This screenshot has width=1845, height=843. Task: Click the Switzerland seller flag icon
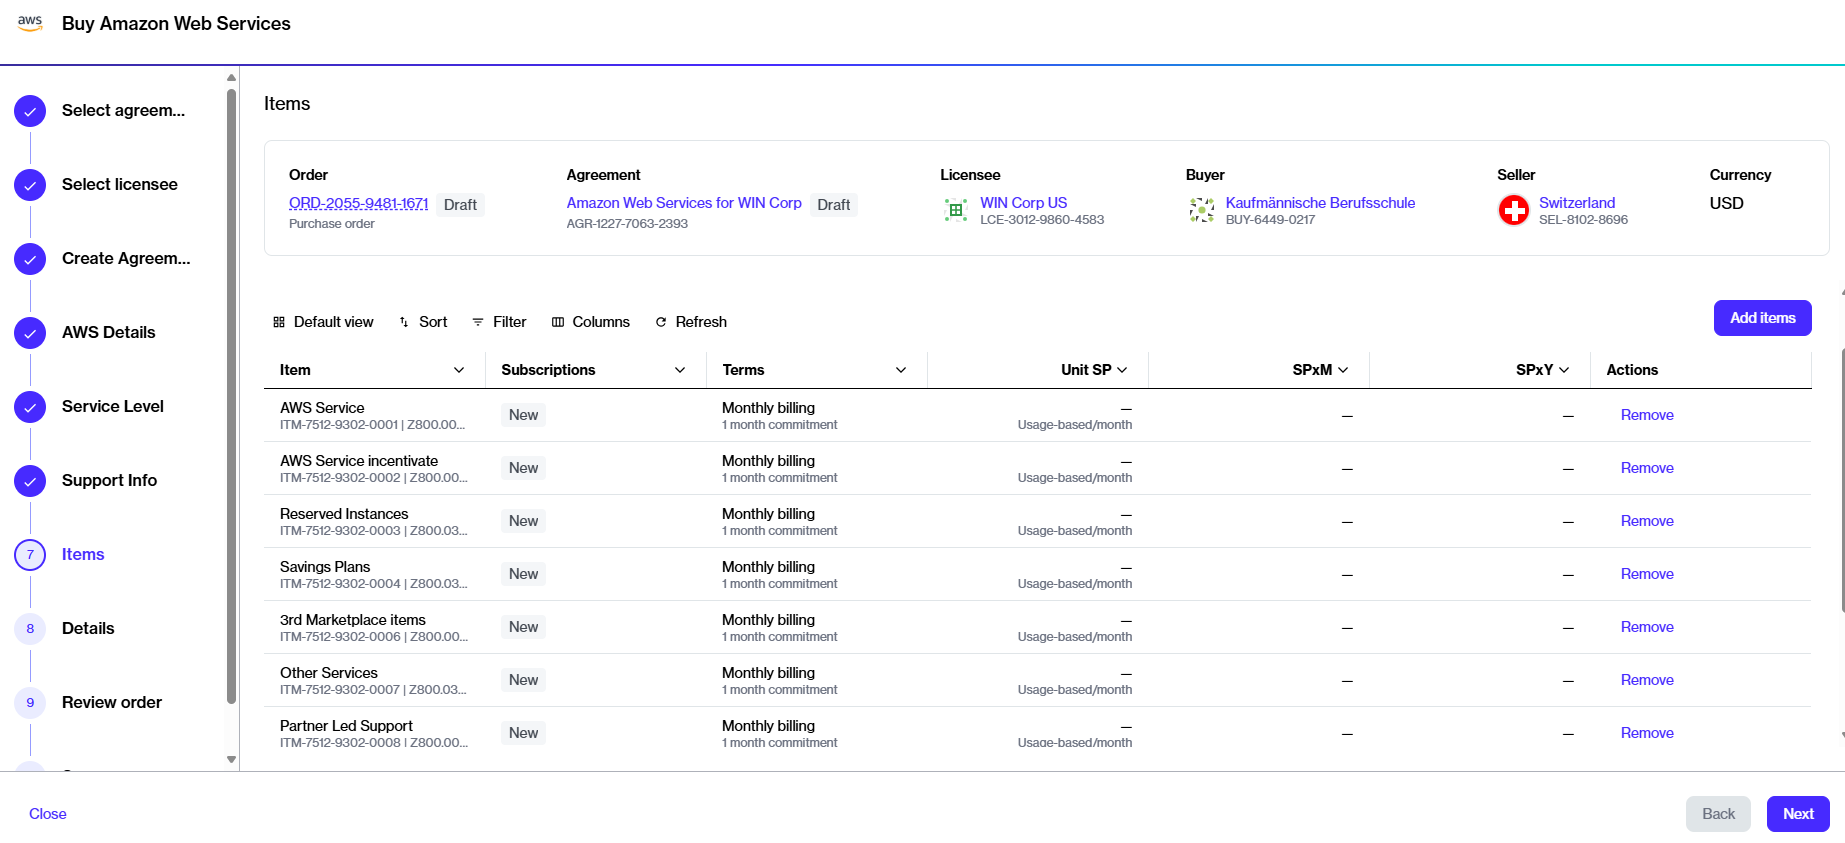click(x=1513, y=210)
